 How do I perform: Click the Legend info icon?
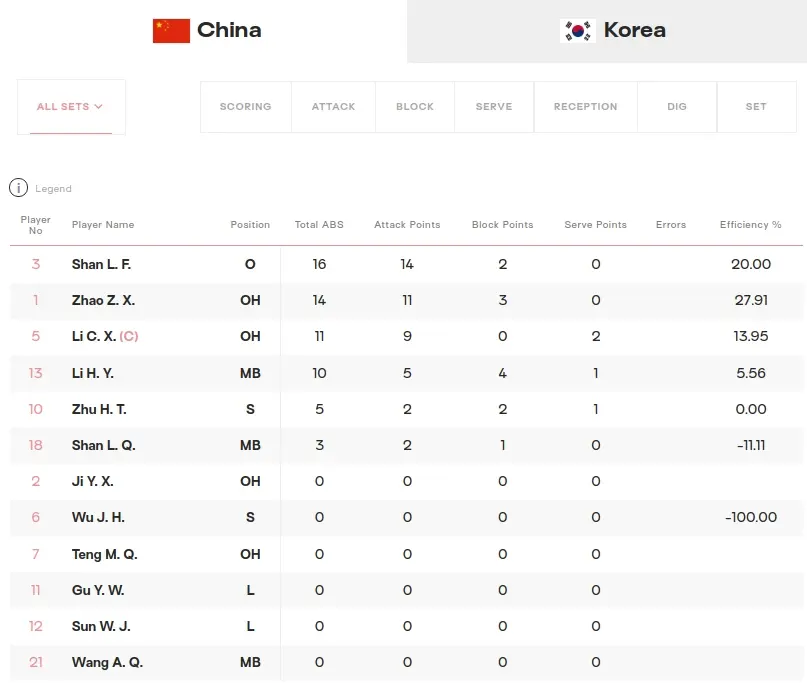[19, 188]
